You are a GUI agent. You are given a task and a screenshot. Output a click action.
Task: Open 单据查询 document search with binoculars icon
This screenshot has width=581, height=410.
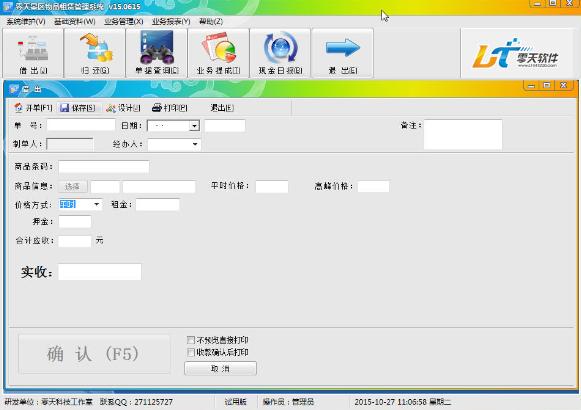(x=157, y=53)
